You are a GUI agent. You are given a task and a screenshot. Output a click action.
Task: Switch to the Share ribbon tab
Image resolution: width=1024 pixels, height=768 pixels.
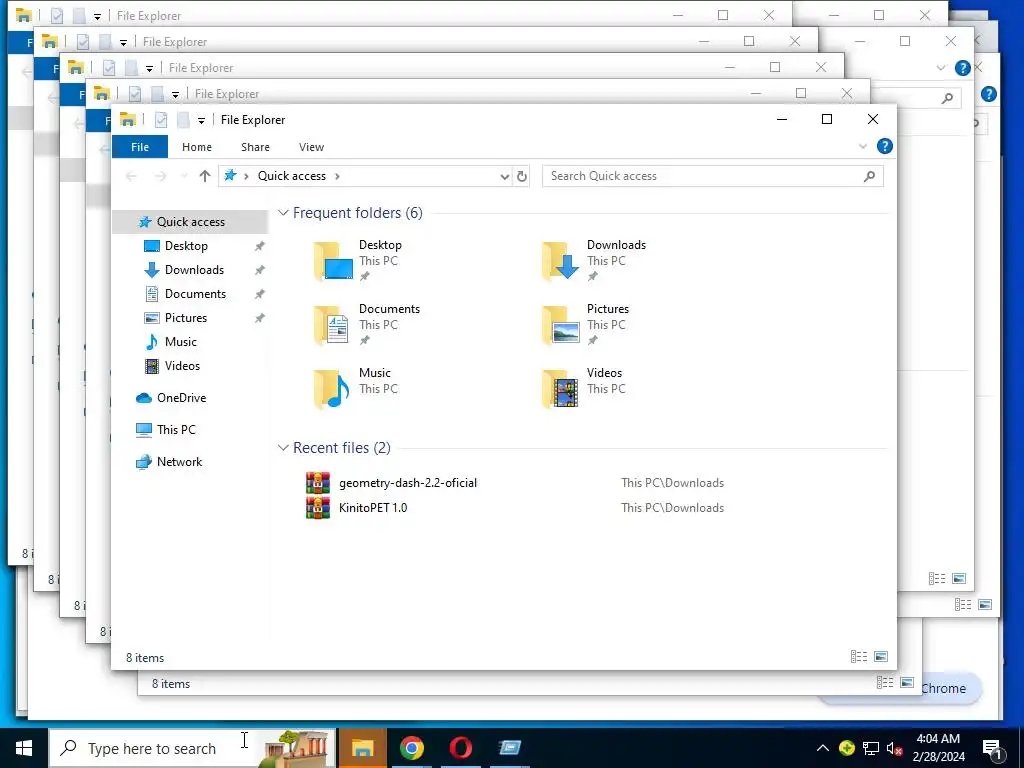click(x=255, y=147)
